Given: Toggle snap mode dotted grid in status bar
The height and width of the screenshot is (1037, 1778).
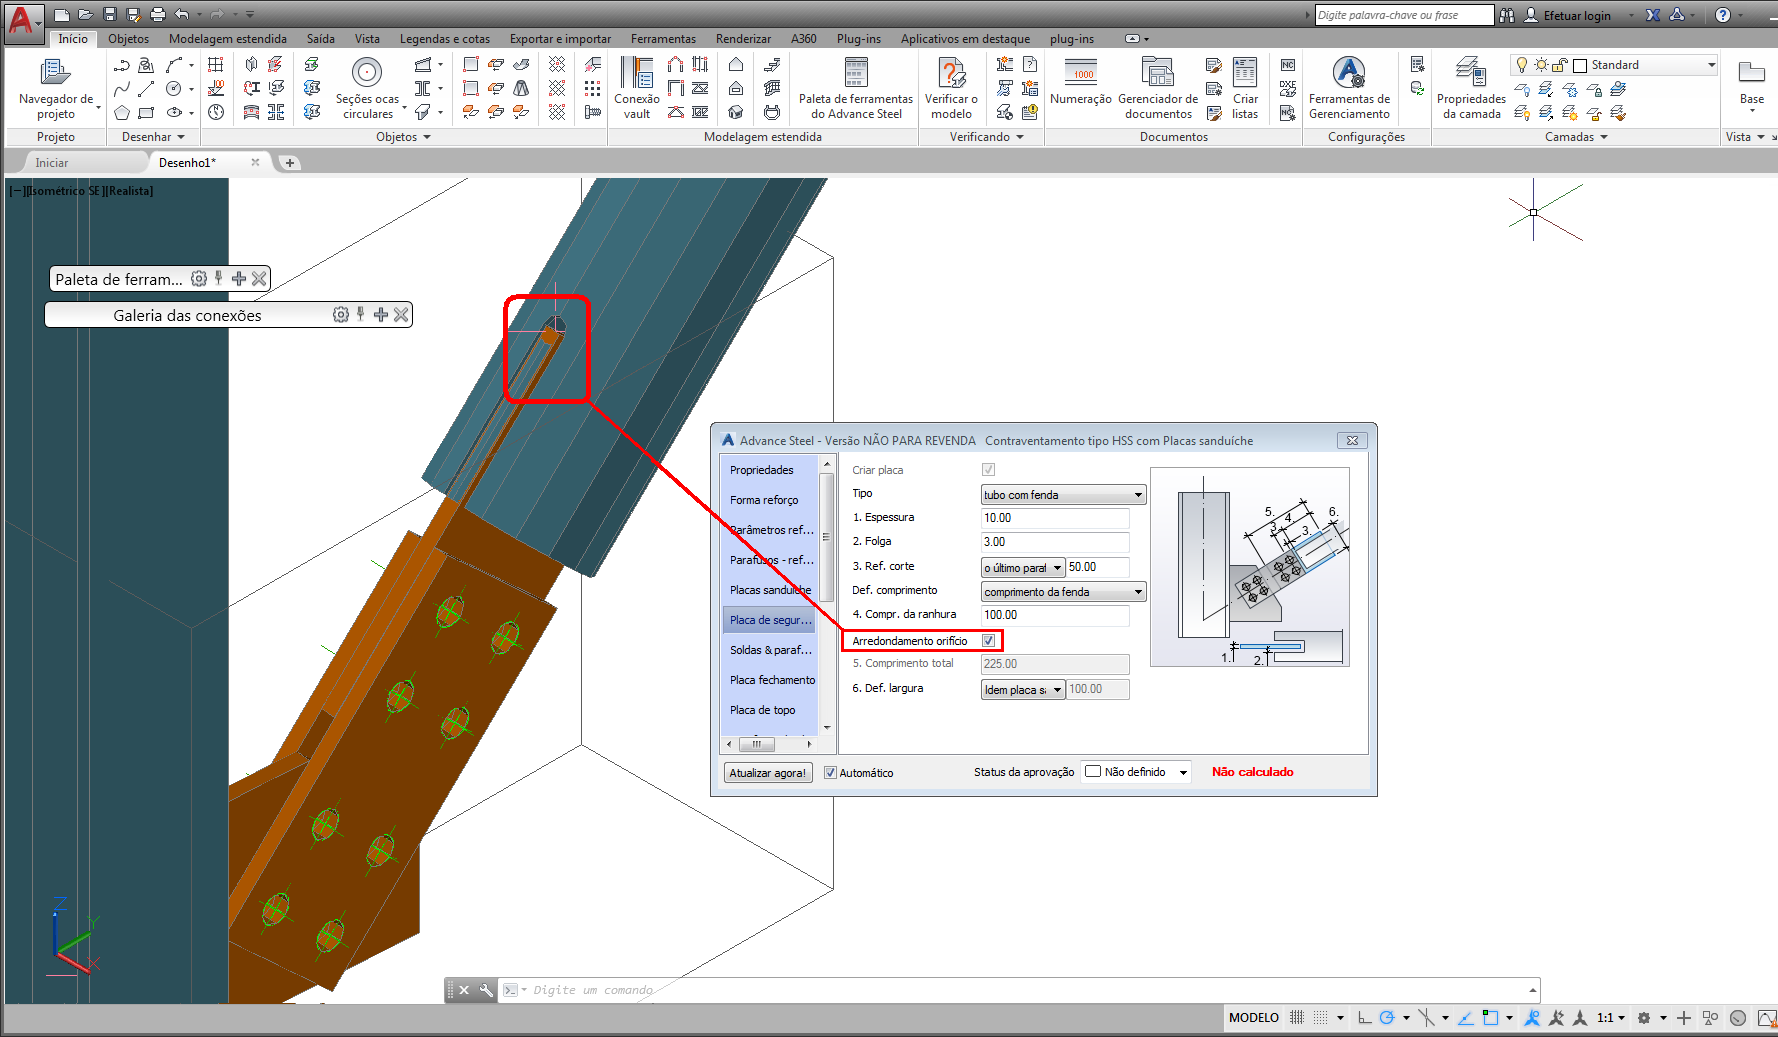Looking at the screenshot, I should pyautogui.click(x=1321, y=1018).
